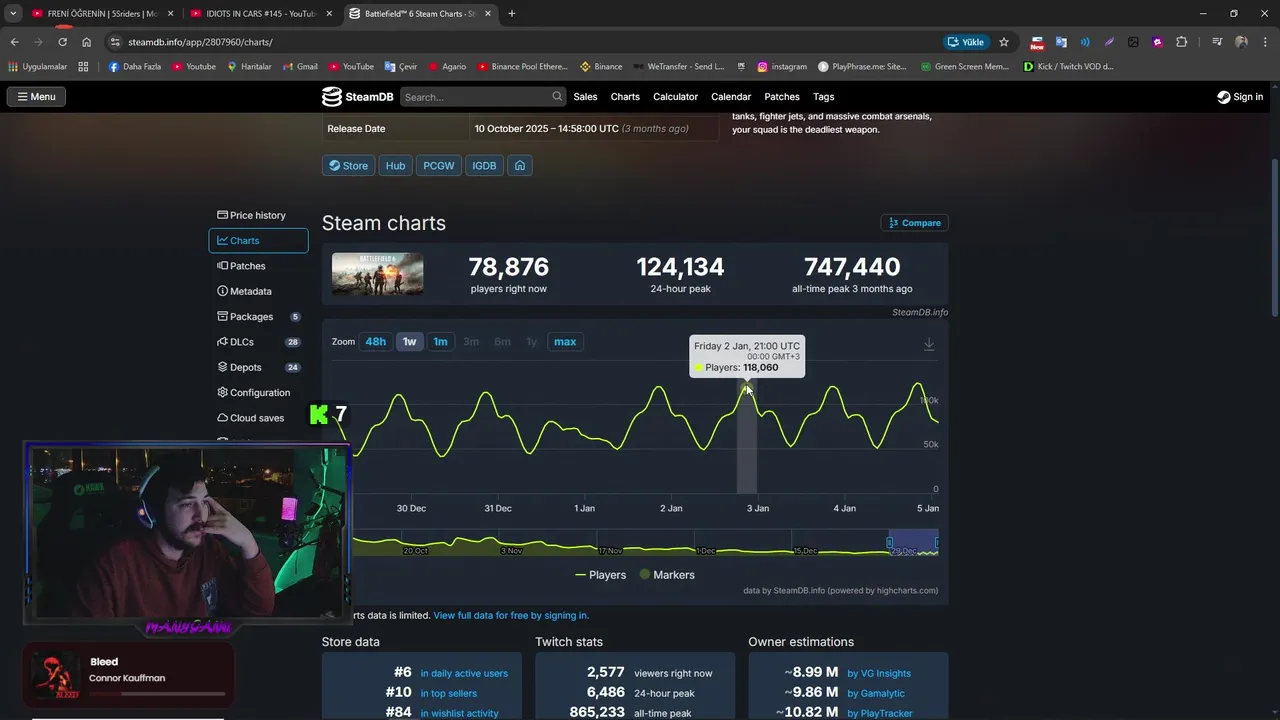Open the Hub button
1280x720 pixels.
coord(396,166)
